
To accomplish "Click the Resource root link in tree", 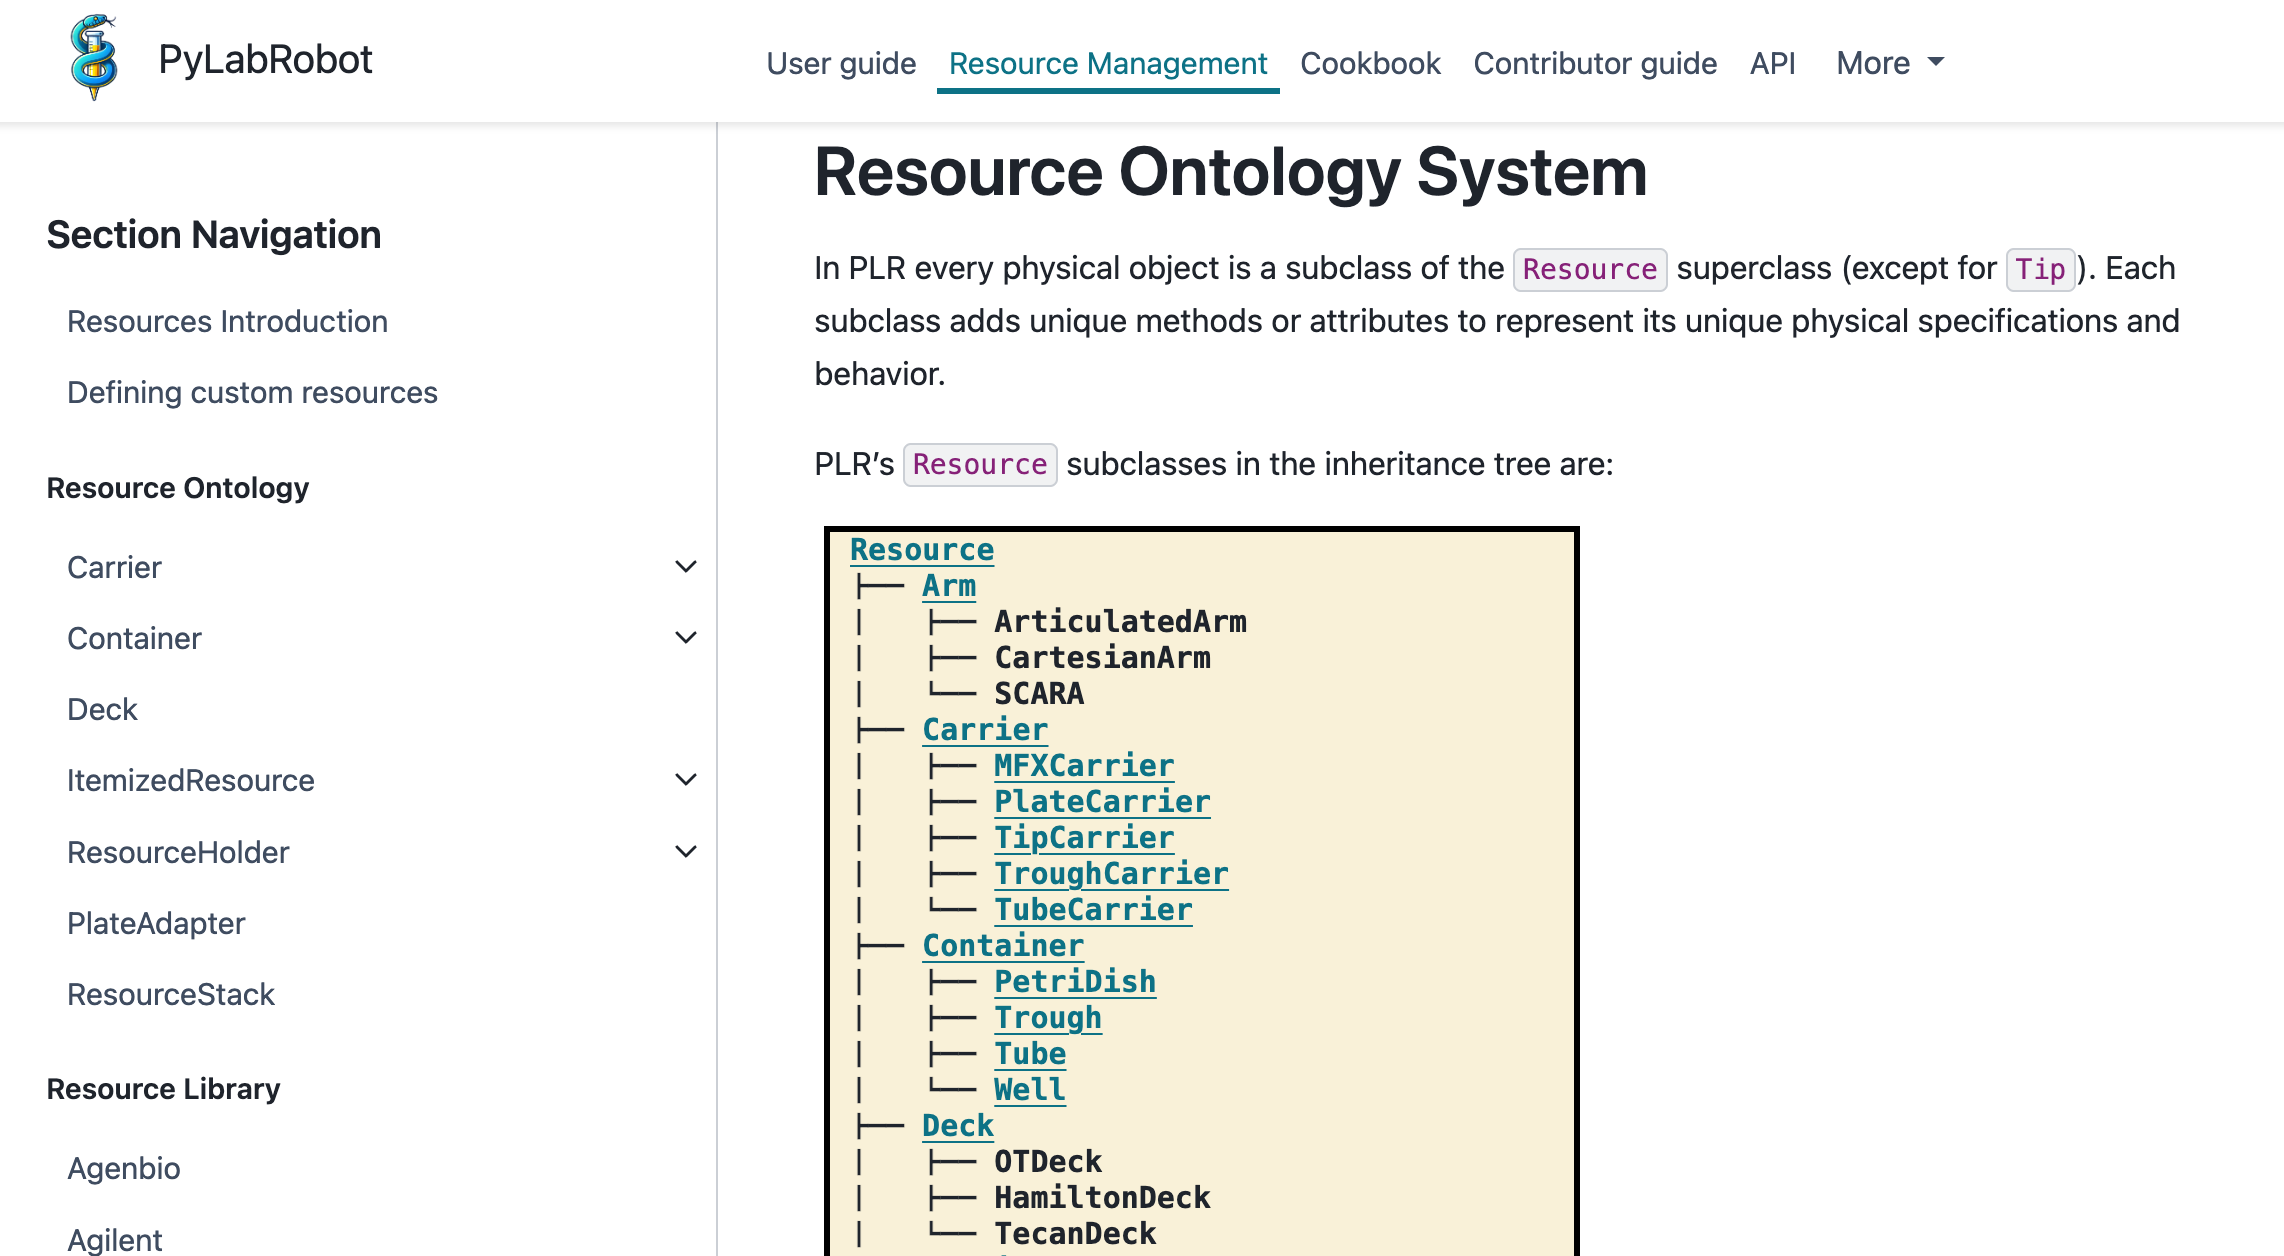I will click(921, 549).
